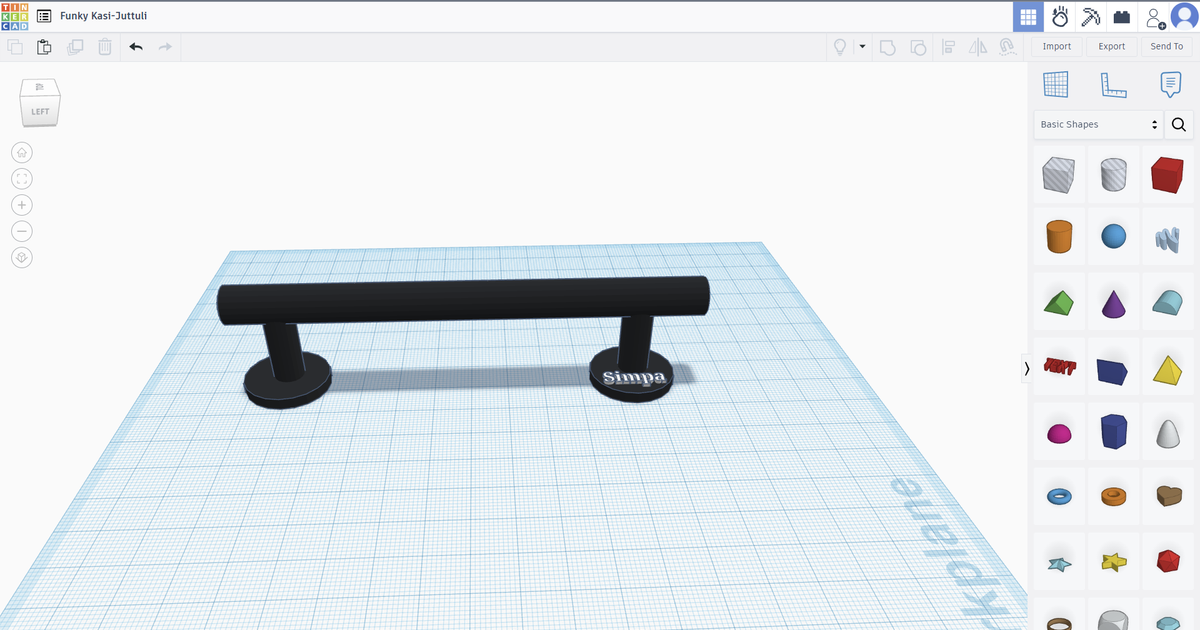
Task: Expand the collapsed side panel chevron
Action: point(1026,369)
